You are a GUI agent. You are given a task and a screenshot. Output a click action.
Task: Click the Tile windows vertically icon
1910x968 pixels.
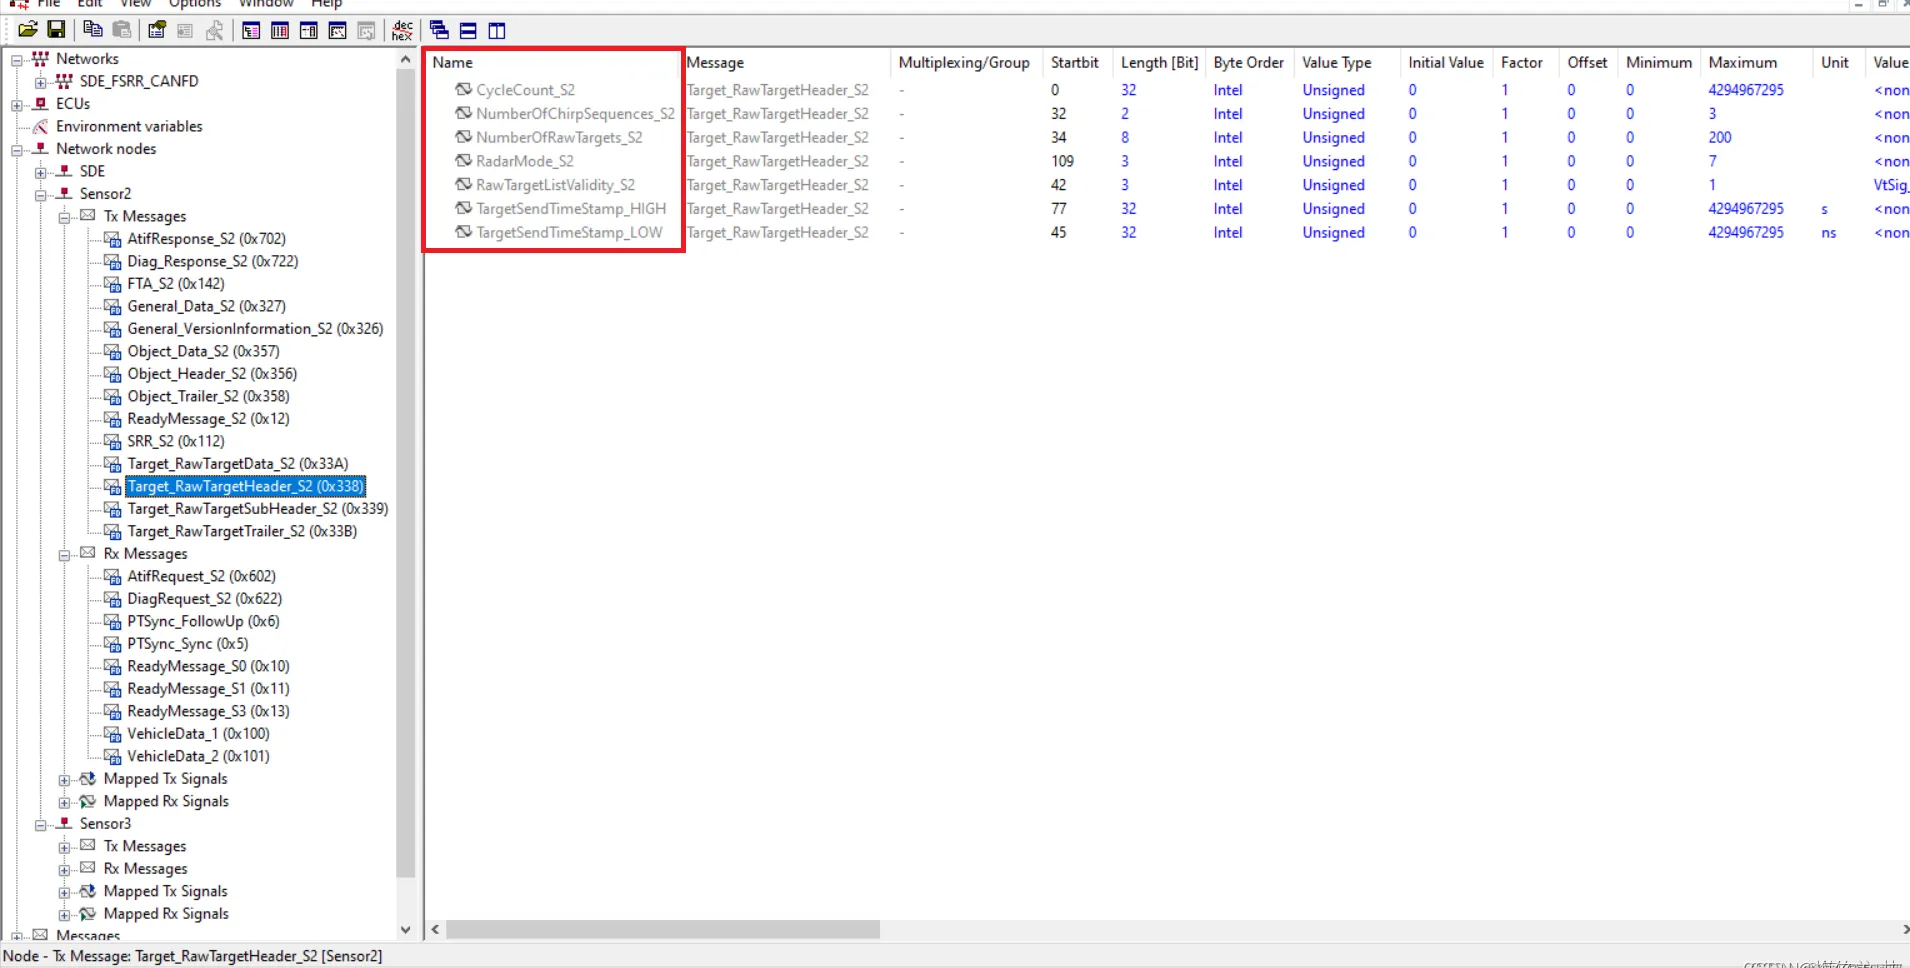(497, 30)
